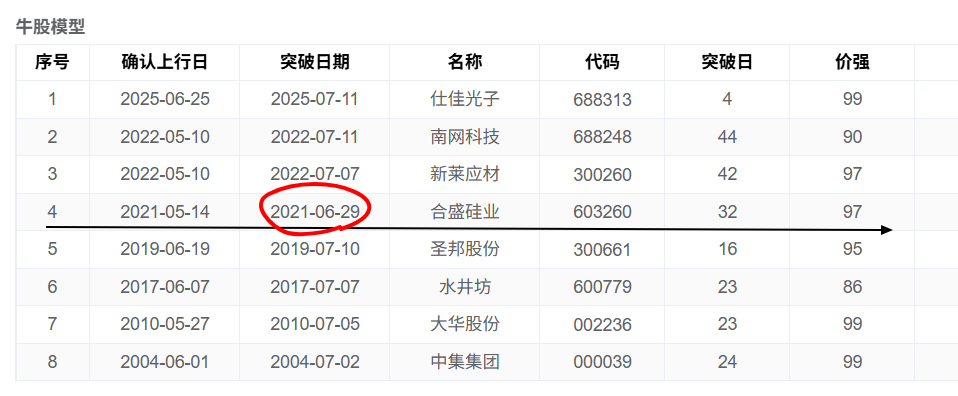This screenshot has height=396, width=958.
Task: Click stock code 000039
Action: click(602, 362)
